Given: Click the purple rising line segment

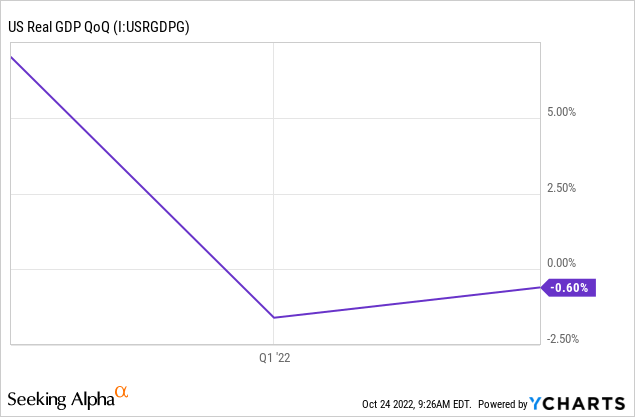Looking at the screenshot, I should (x=407, y=302).
